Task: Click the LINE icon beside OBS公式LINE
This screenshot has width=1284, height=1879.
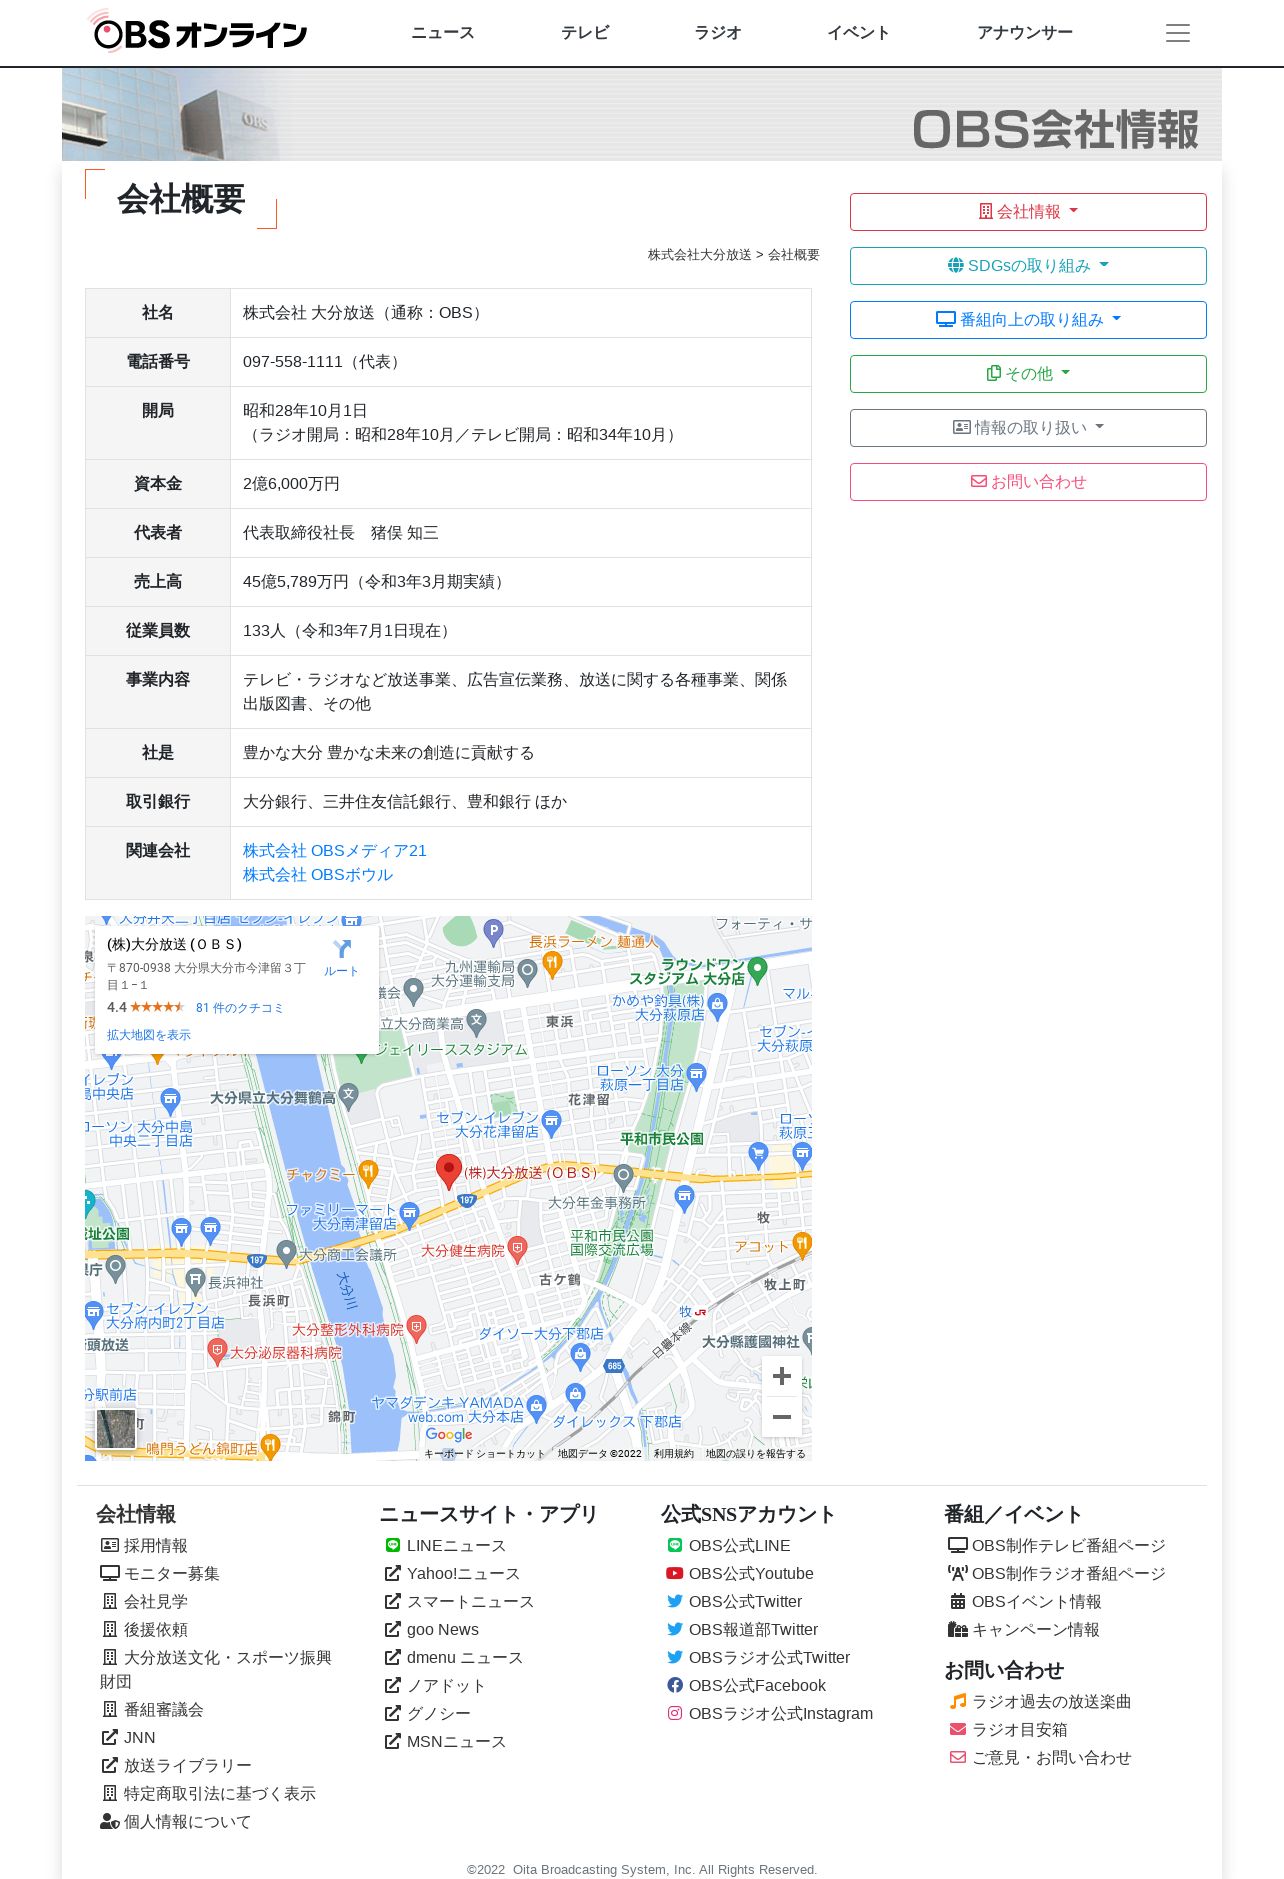Action: coord(675,1545)
